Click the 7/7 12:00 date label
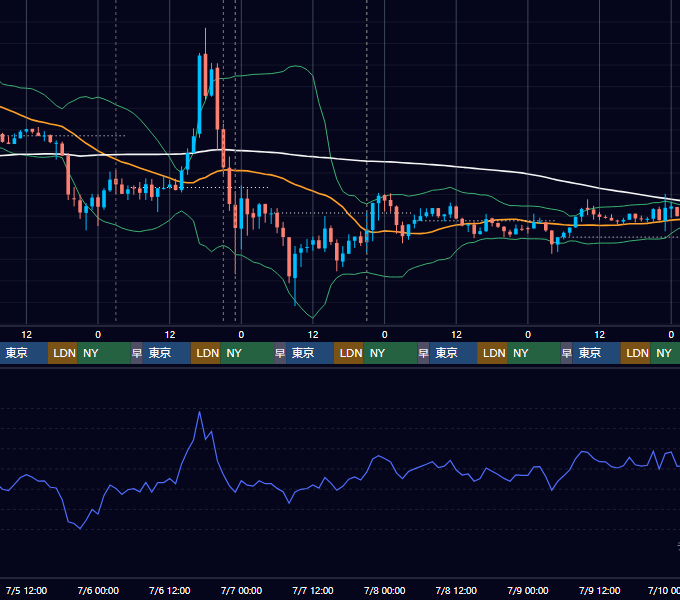This screenshot has height=600, width=680. point(313,591)
